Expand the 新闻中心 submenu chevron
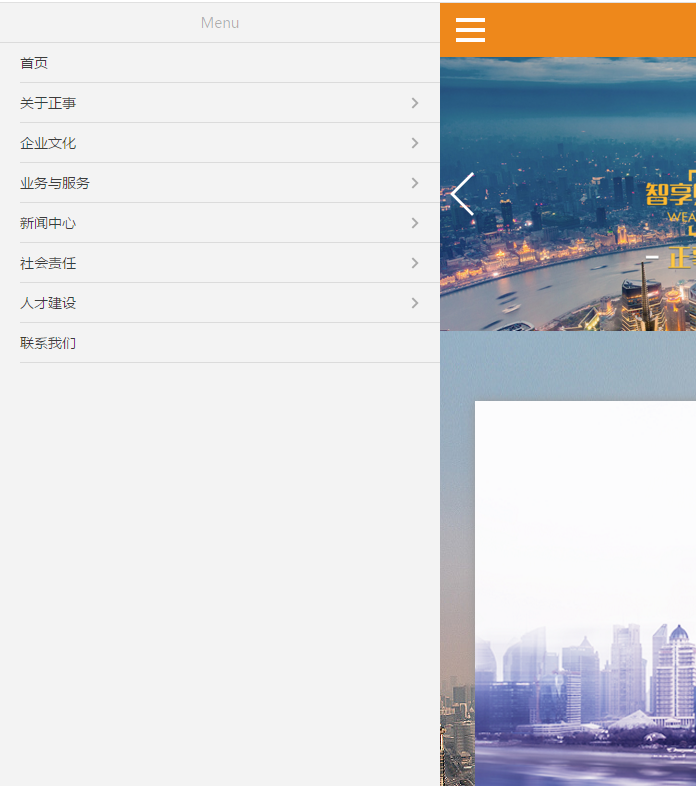 point(415,223)
